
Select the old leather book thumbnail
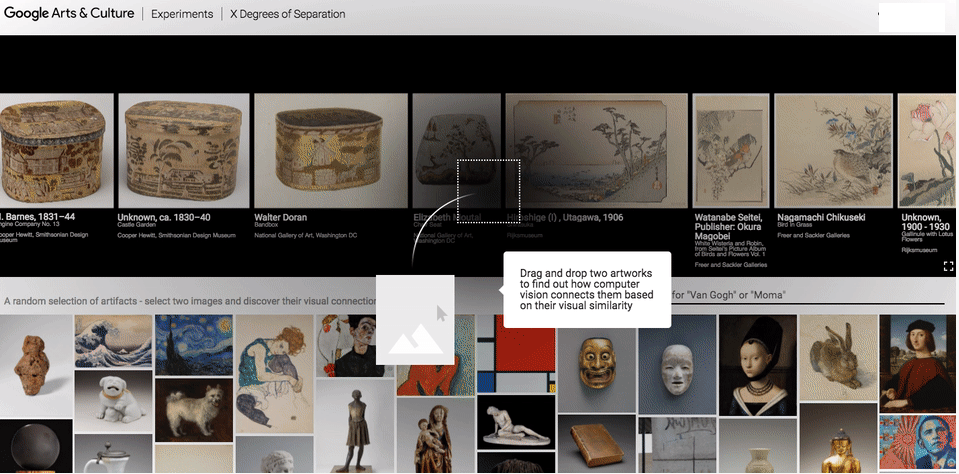point(596,444)
